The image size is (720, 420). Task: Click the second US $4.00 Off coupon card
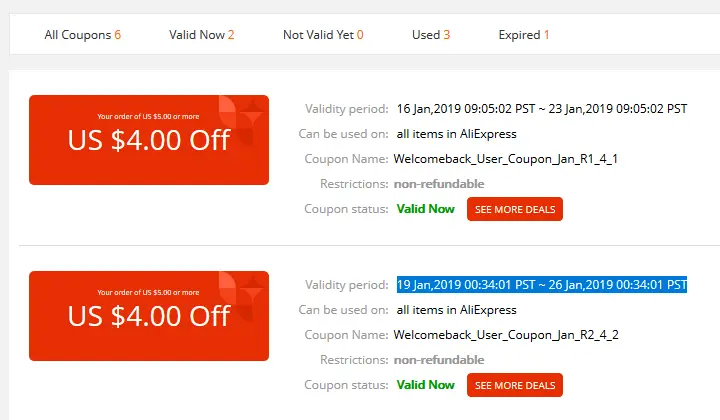[149, 316]
